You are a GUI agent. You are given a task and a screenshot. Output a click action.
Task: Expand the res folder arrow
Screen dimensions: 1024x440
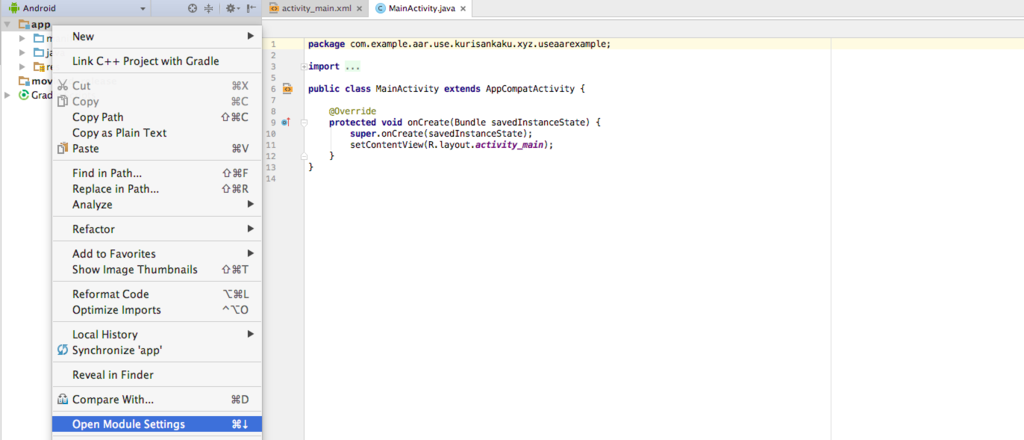click(x=22, y=67)
